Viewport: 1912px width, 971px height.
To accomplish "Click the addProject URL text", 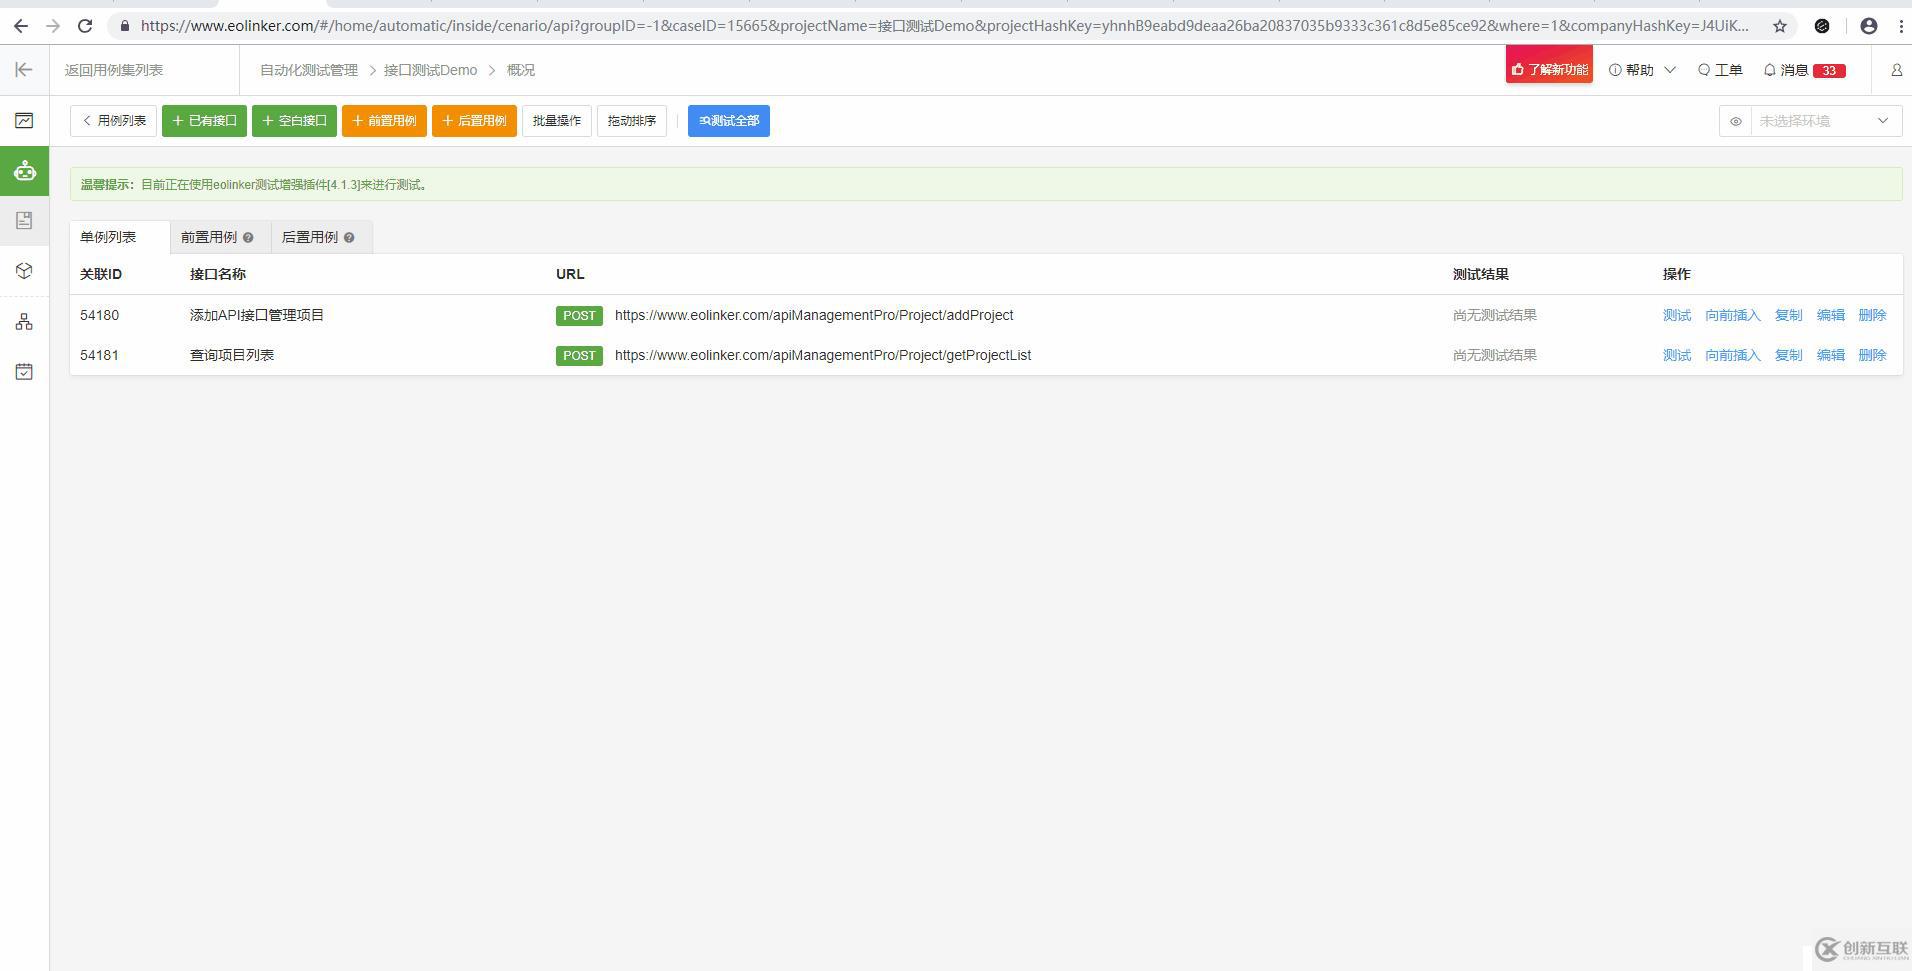I will [814, 315].
